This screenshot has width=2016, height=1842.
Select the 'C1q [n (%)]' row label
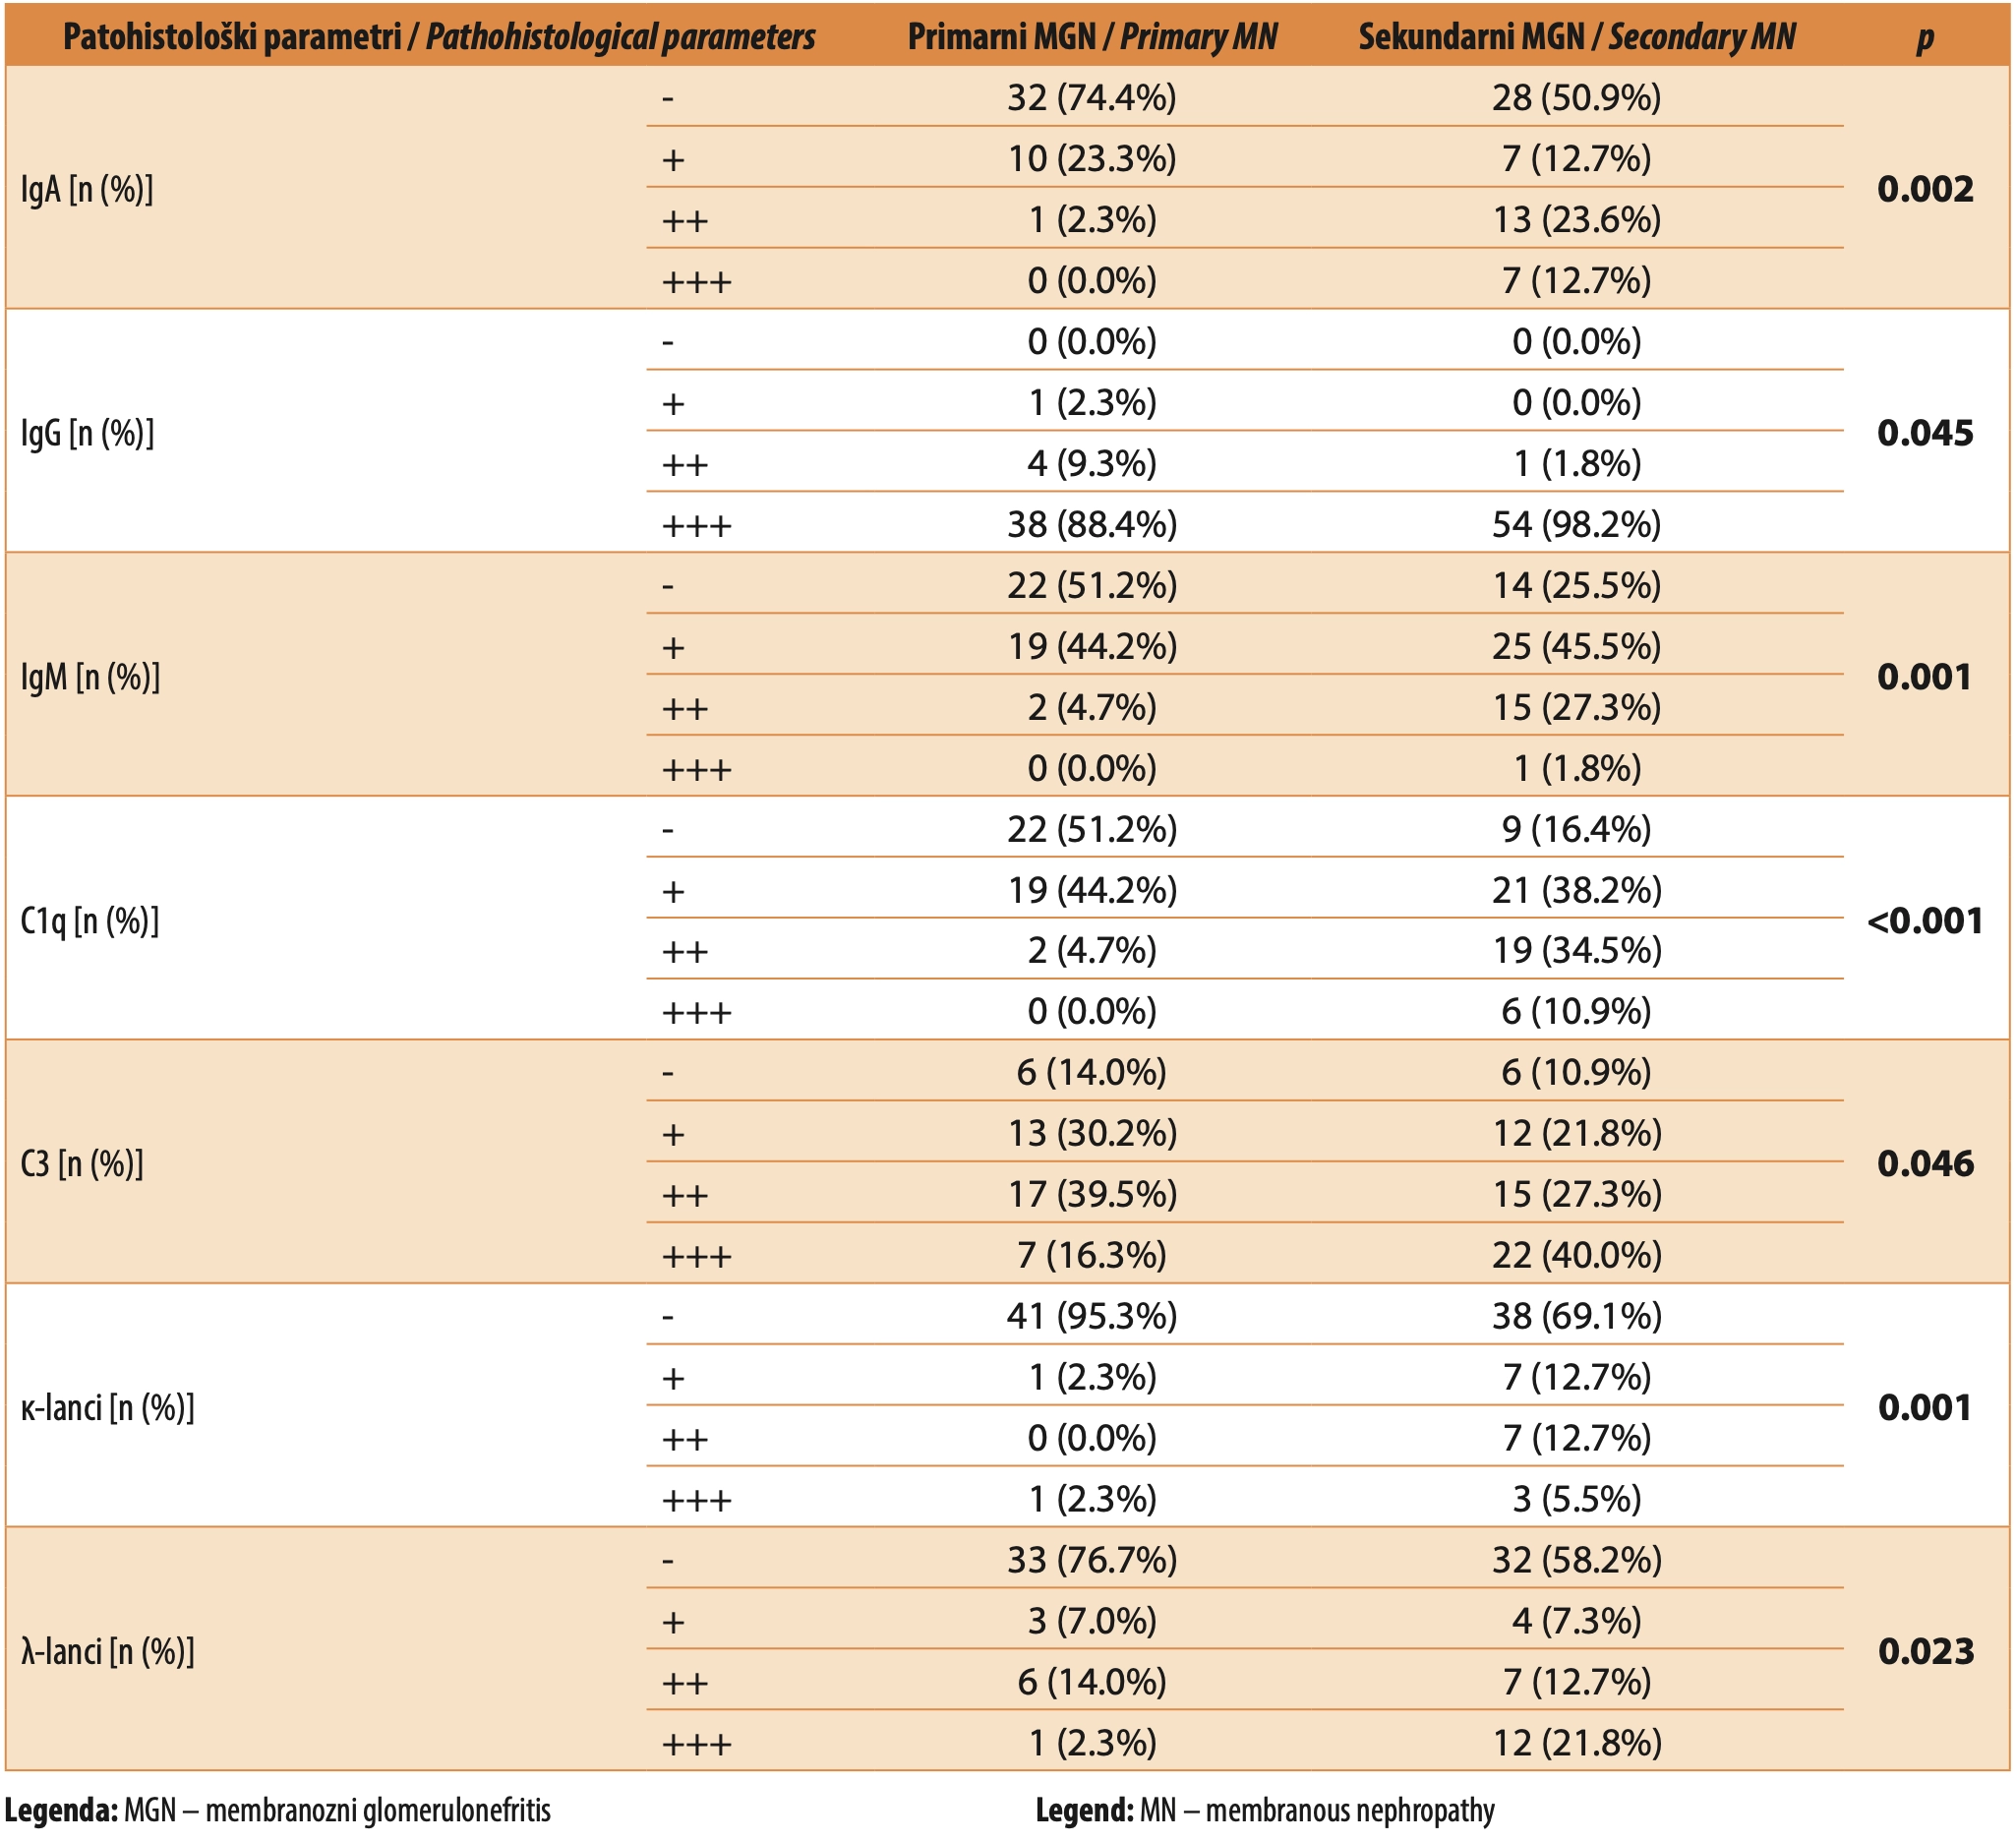pos(90,920)
